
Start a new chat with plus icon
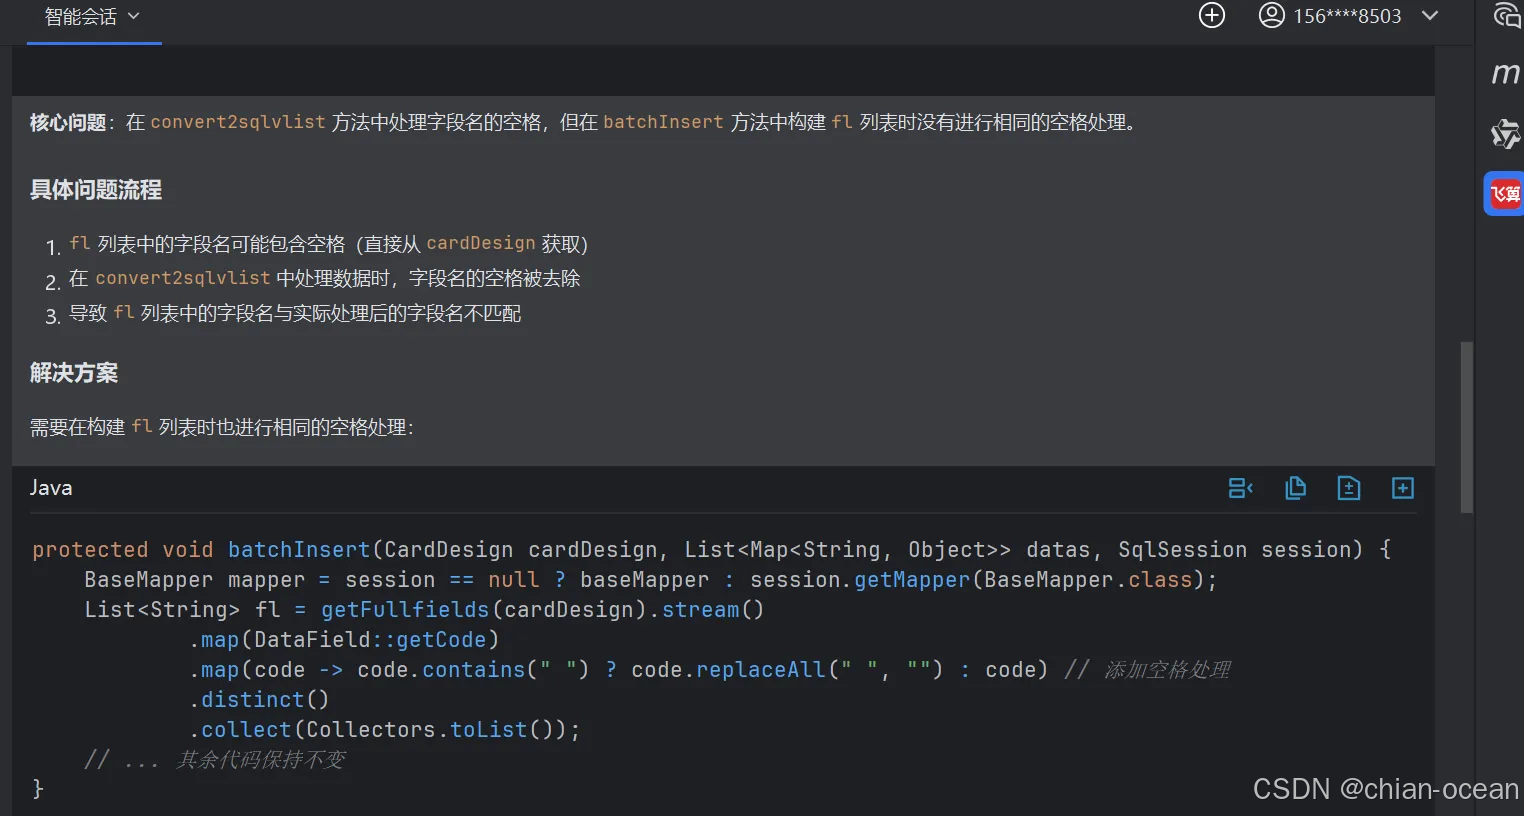pos(1211,16)
